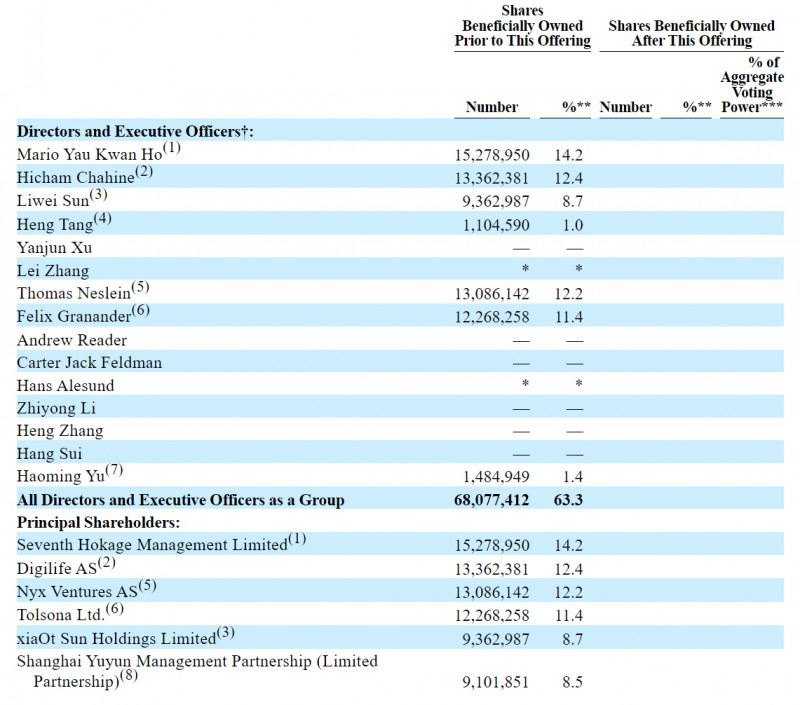Click on Liwei Sun's name
The width and height of the screenshot is (800, 705).
point(53,200)
